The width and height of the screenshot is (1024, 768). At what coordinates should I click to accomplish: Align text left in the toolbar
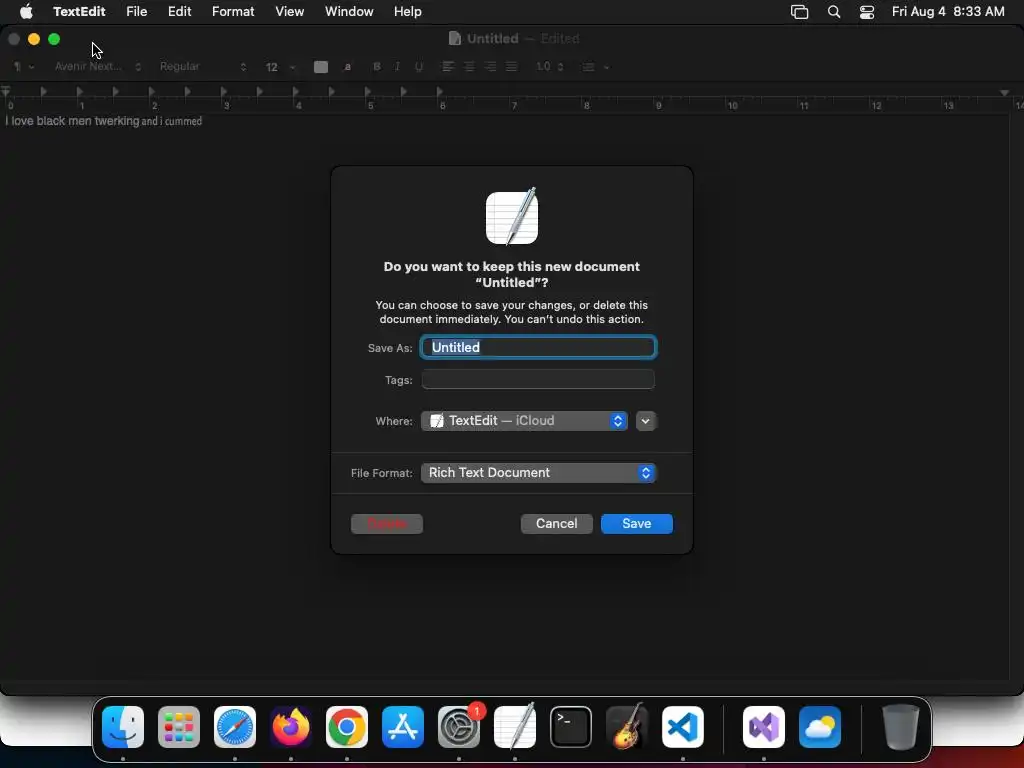click(x=448, y=67)
